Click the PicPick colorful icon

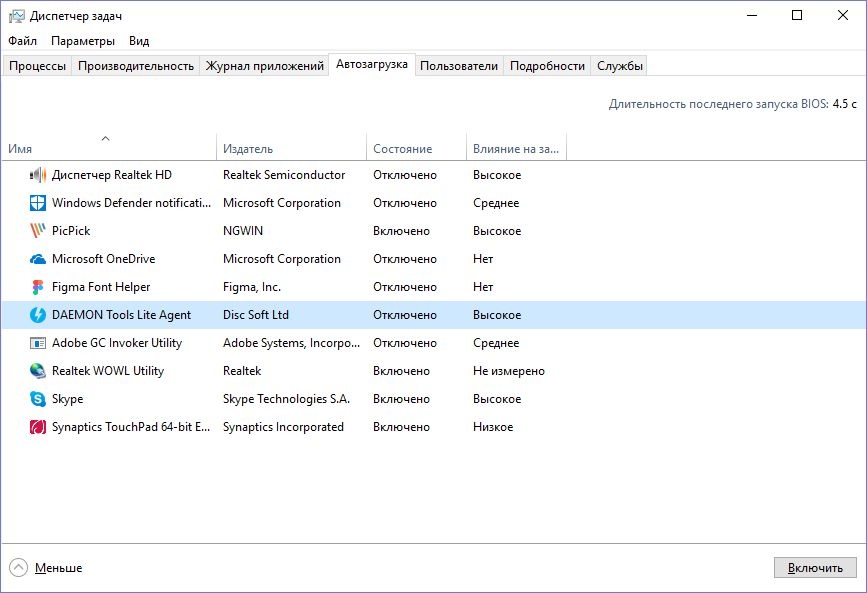click(x=38, y=231)
